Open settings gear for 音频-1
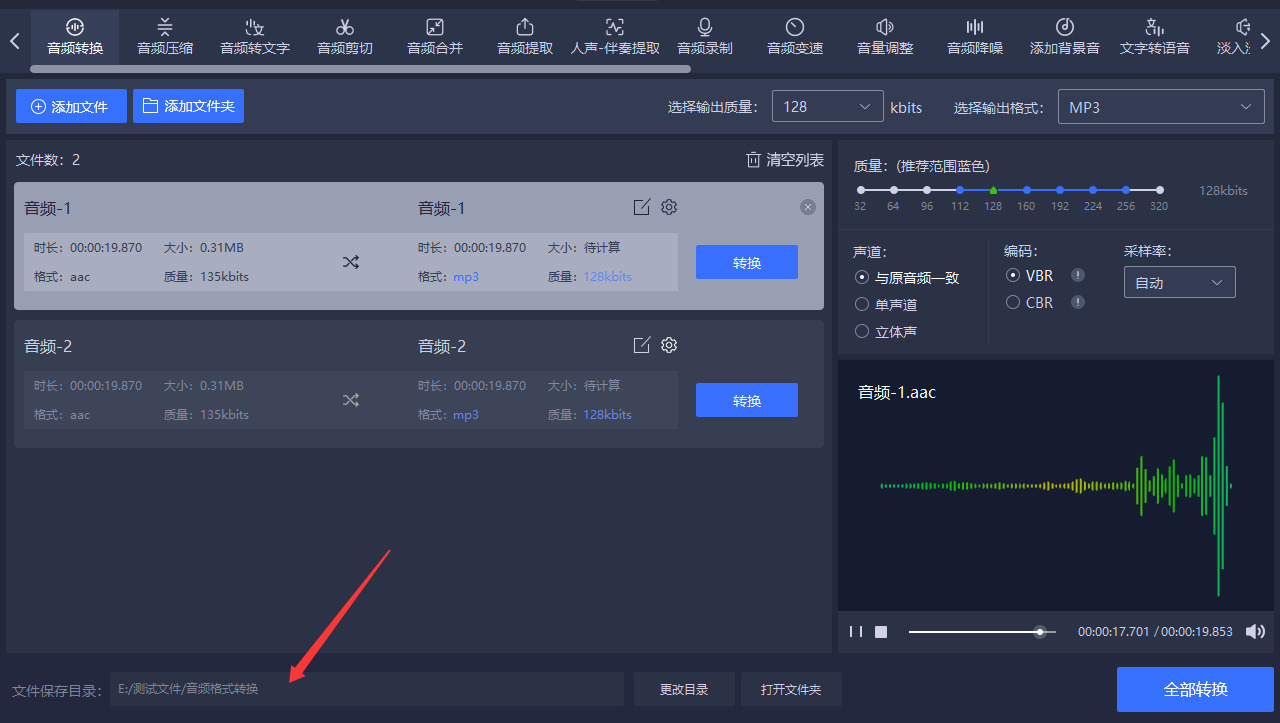Screen dimensions: 1280x723 click(x=669, y=207)
